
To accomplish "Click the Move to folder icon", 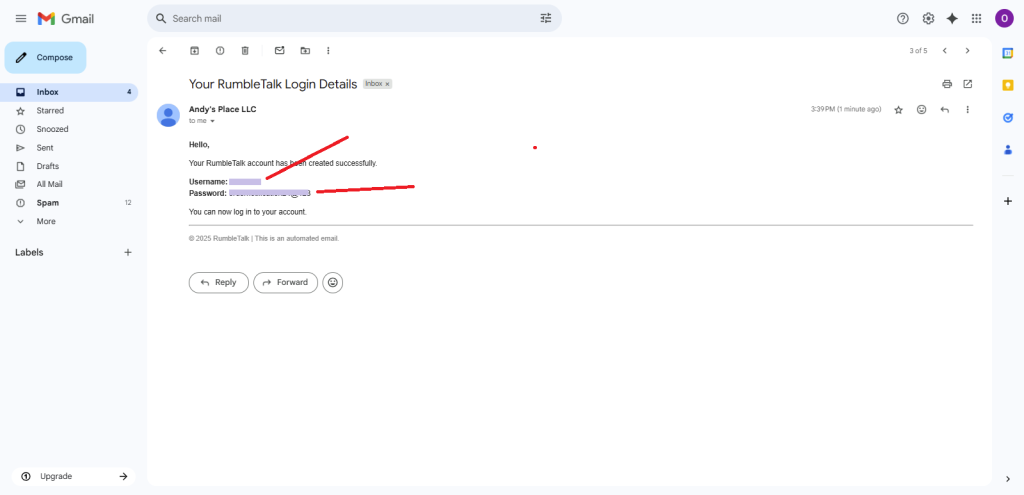I will [304, 50].
